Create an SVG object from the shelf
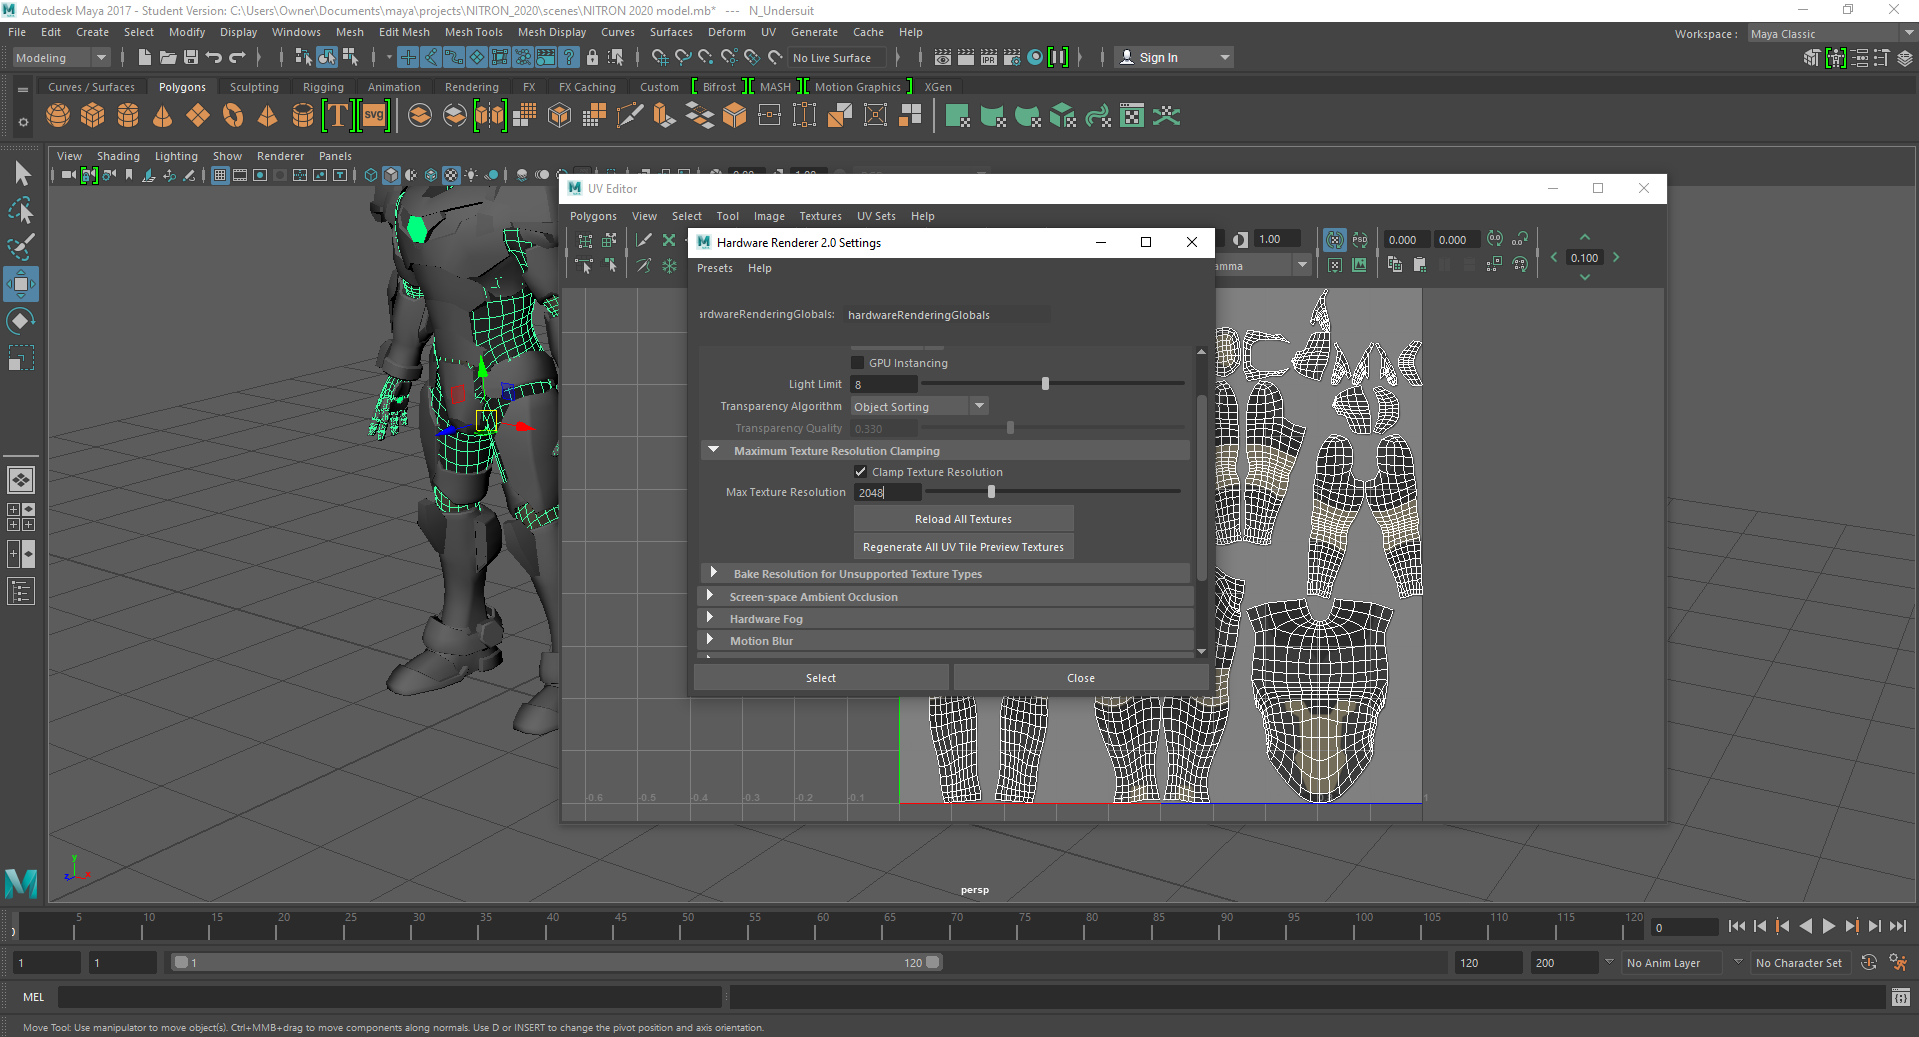Screen dimensions: 1919x1037 coord(373,115)
